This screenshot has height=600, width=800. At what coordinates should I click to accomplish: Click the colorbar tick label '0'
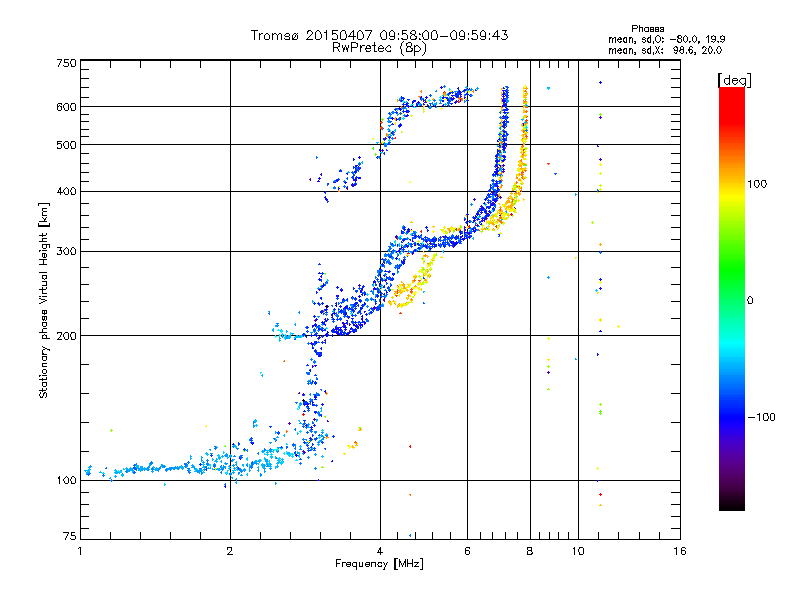(750, 301)
